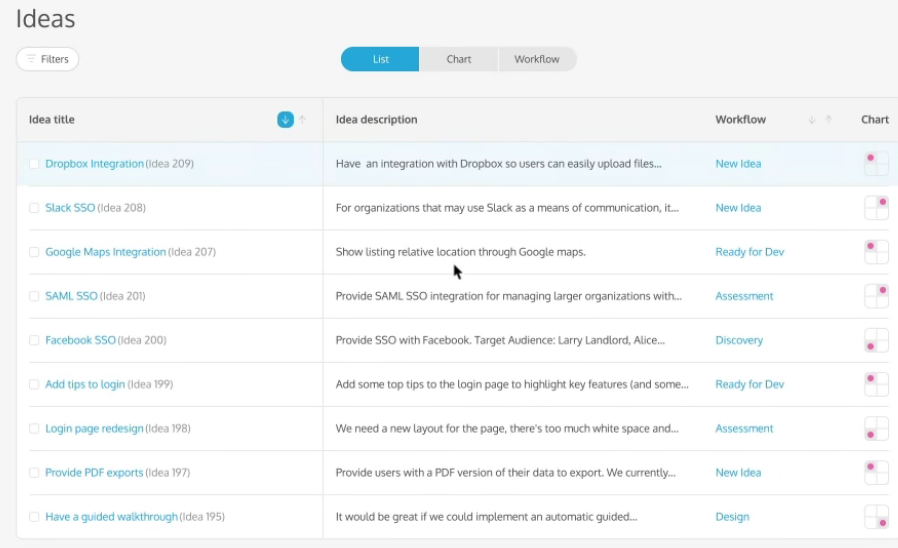898x548 pixels.
Task: Click the Dropbox description text 'Have an integration...'
Action: [498, 164]
